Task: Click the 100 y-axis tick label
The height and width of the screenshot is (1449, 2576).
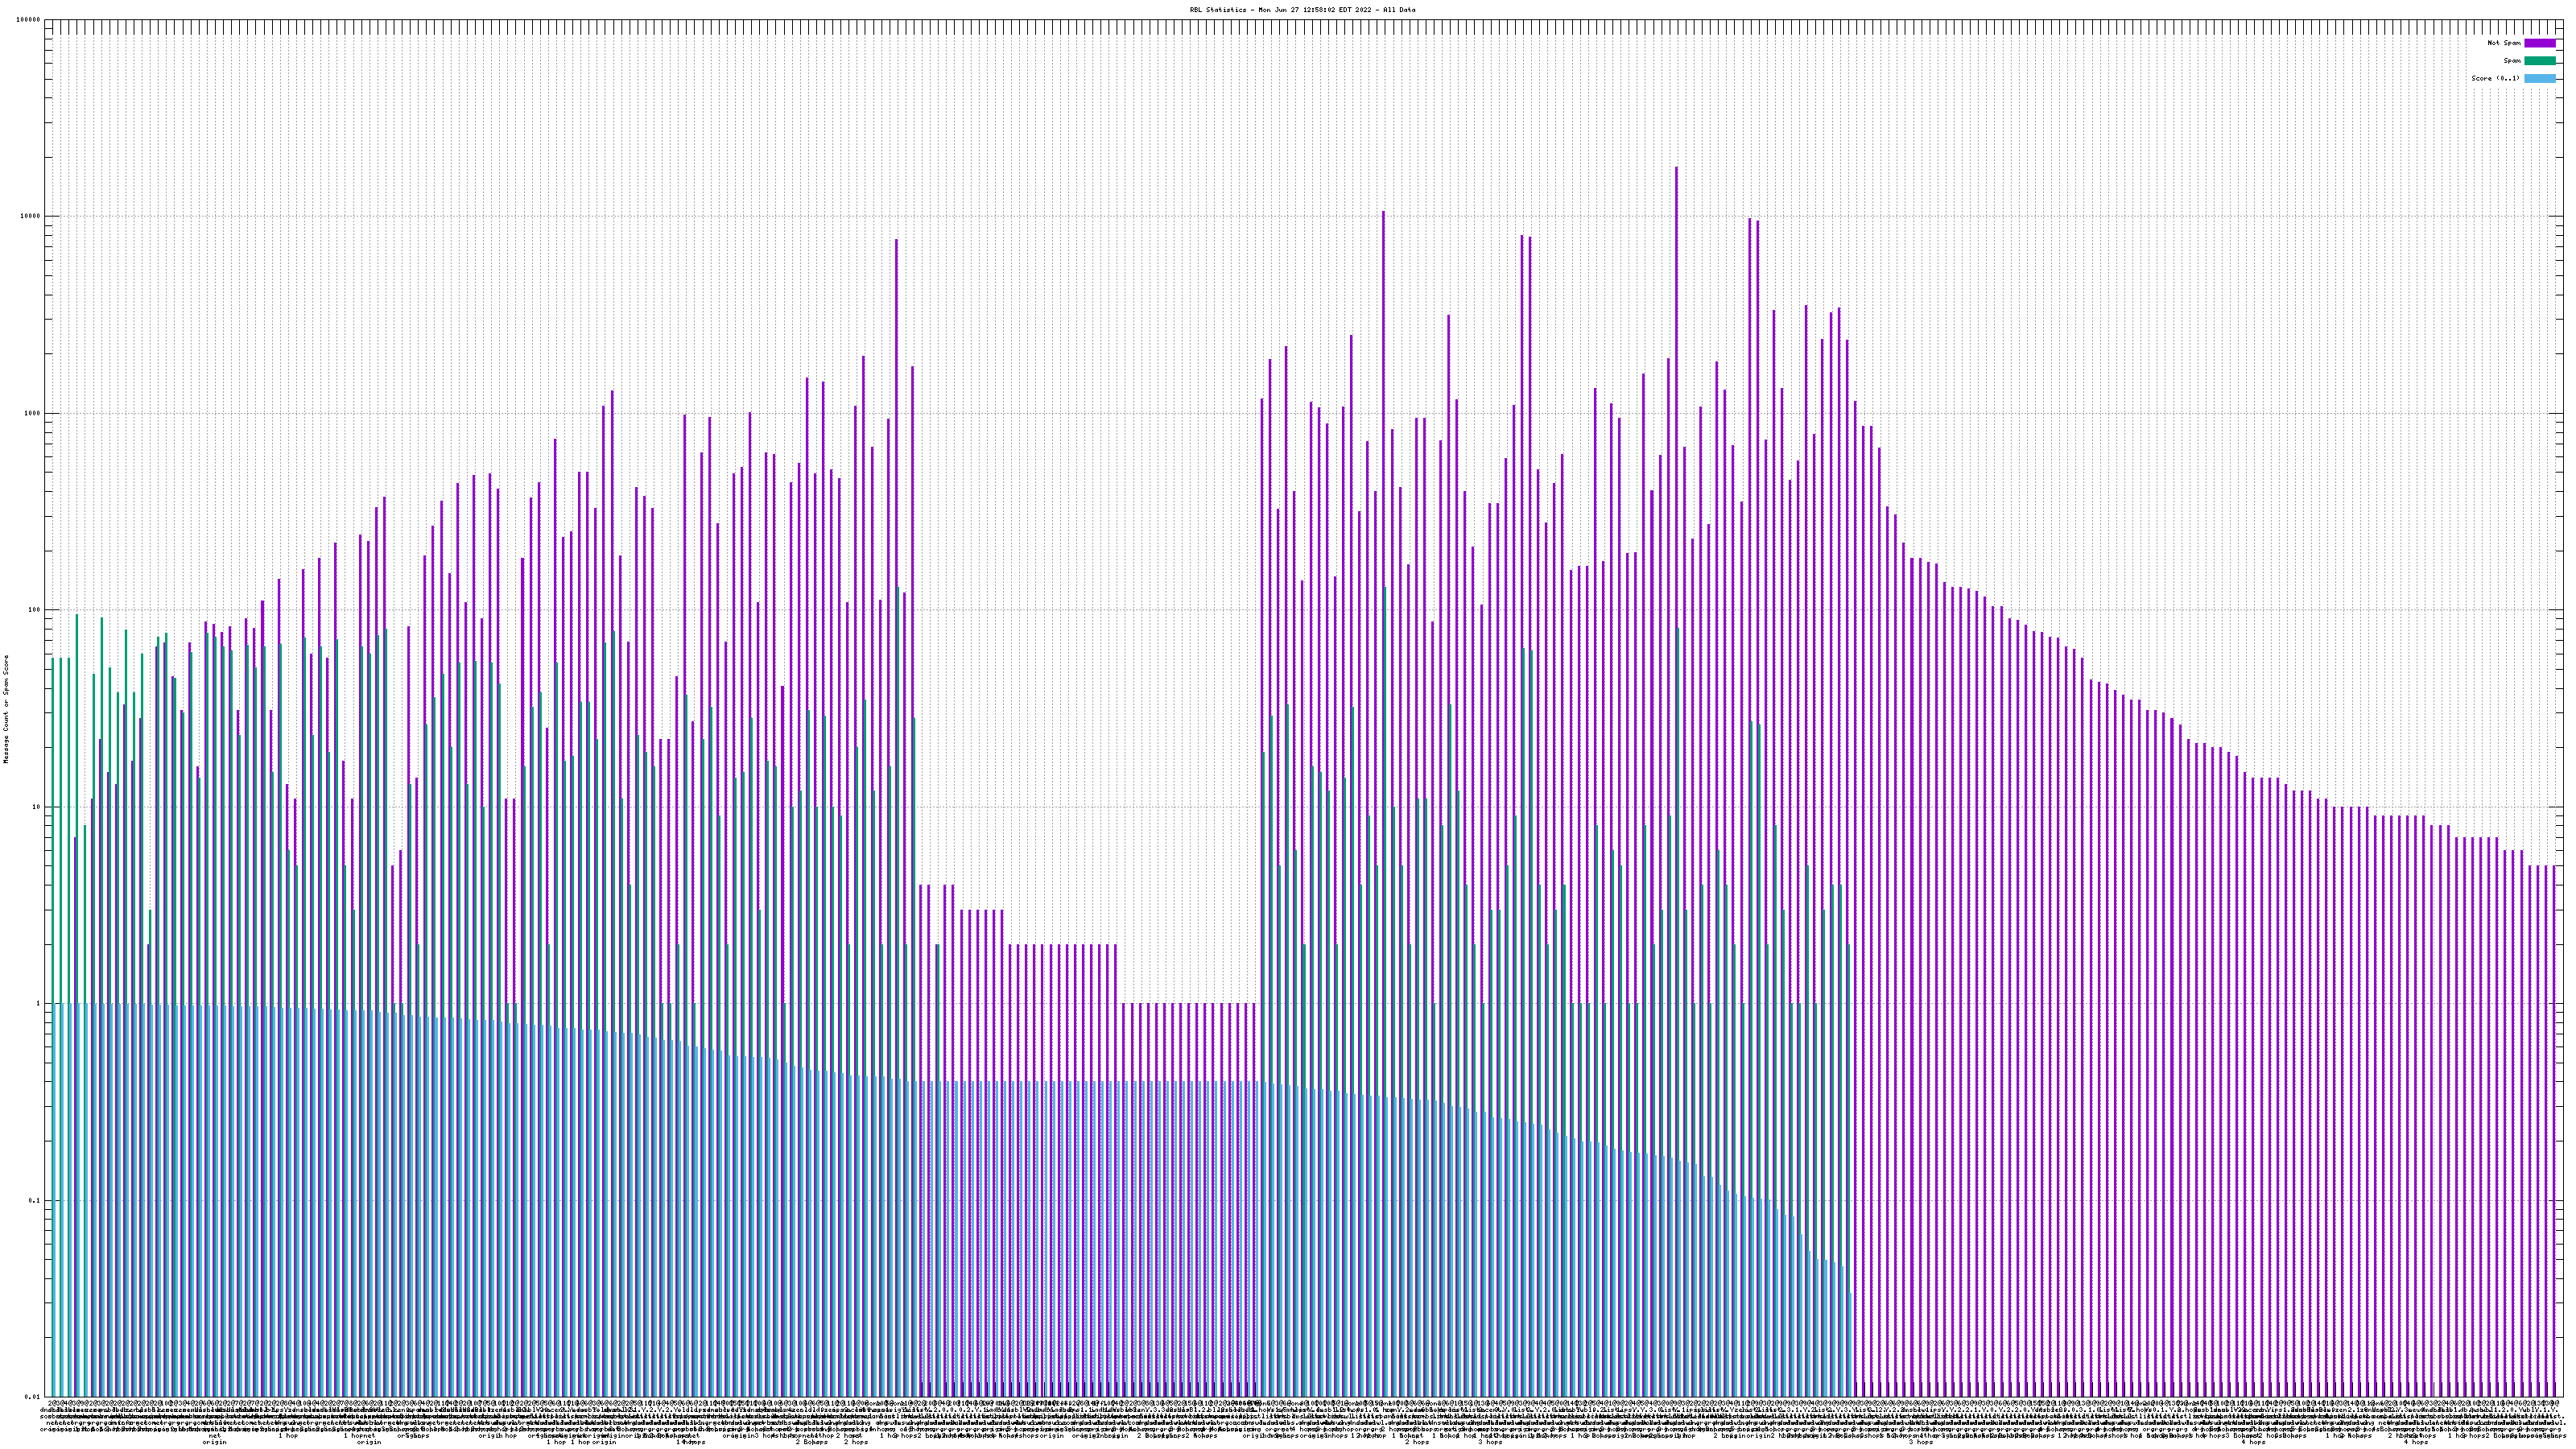Action: pyautogui.click(x=35, y=611)
